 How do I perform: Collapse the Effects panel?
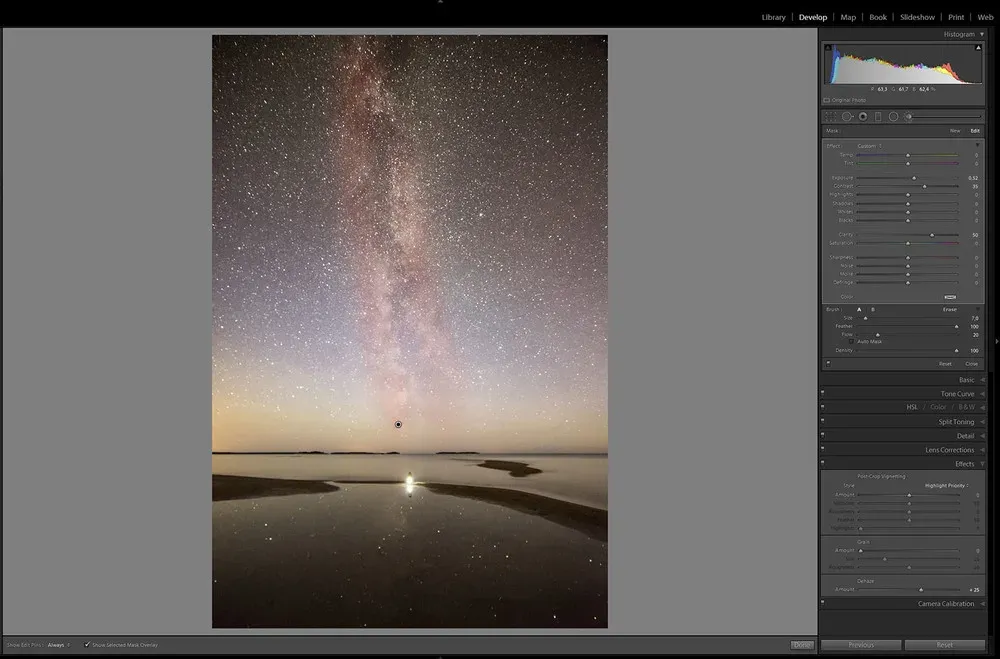[x=982, y=464]
